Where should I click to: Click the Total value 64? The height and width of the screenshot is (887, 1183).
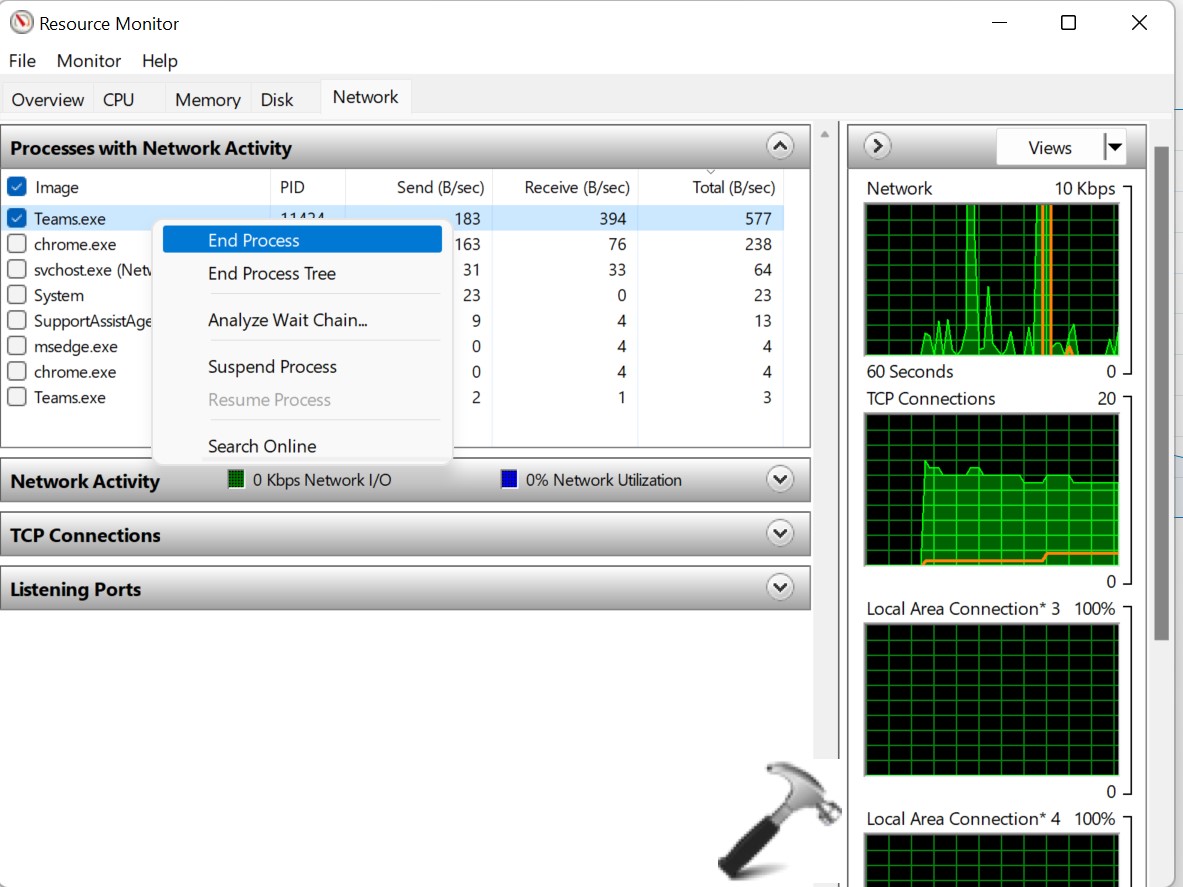[x=763, y=269]
